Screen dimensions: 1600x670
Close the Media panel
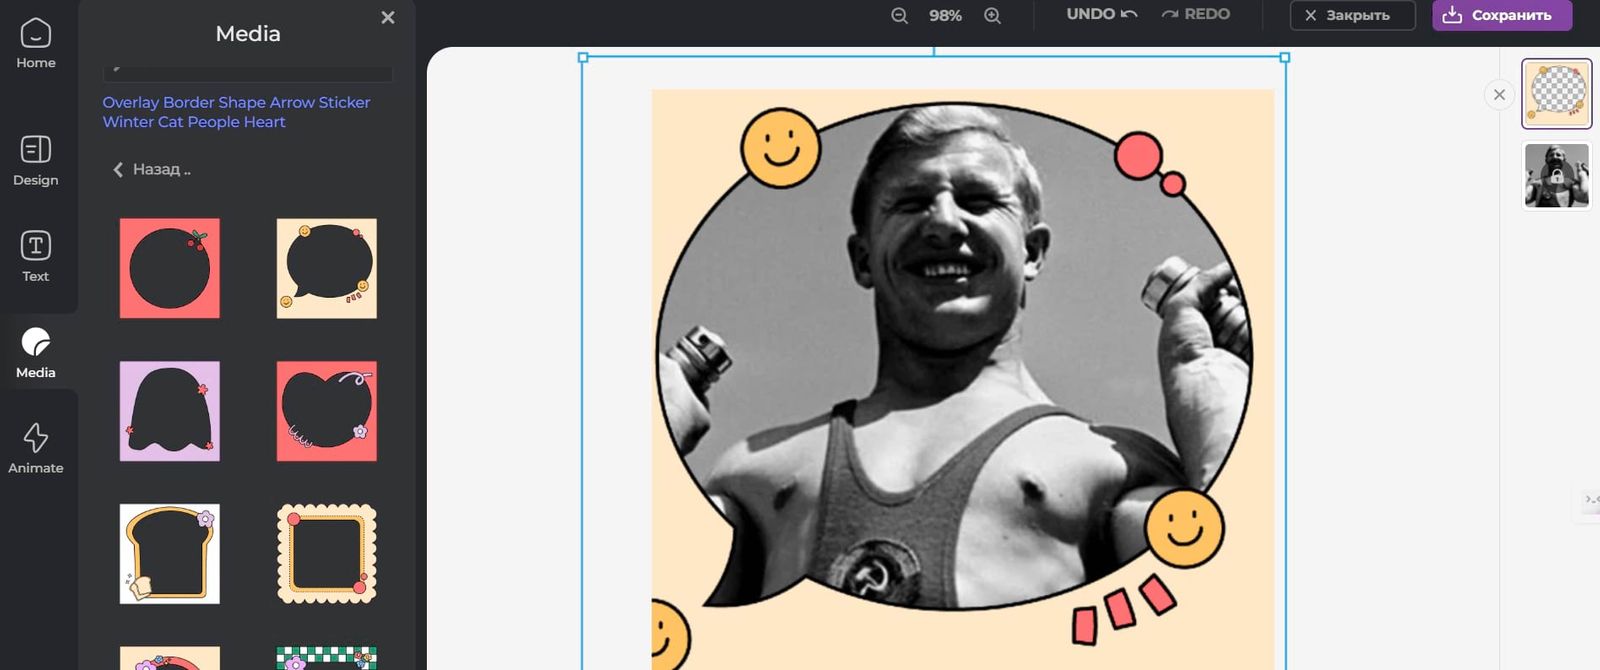tap(388, 18)
